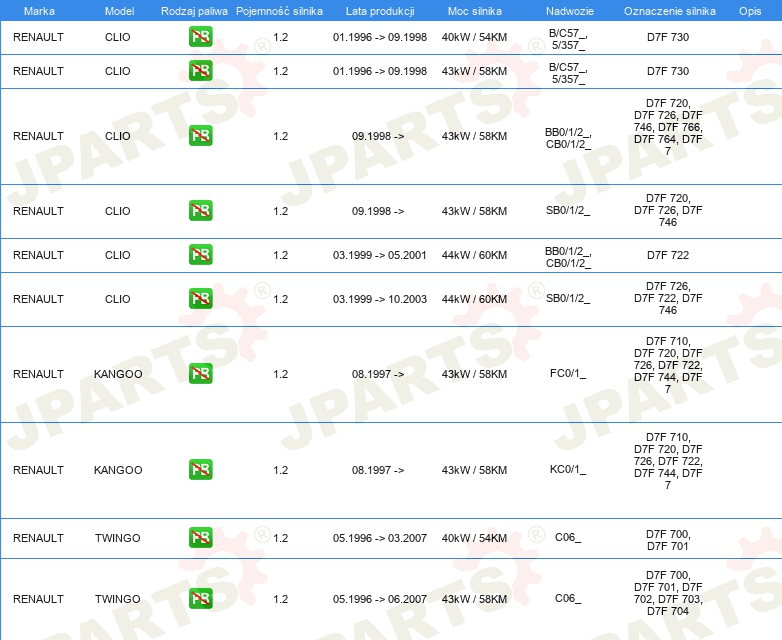The width and height of the screenshot is (782, 640).
Task: Click the Pojemność silnika column header
Action: (279, 11)
